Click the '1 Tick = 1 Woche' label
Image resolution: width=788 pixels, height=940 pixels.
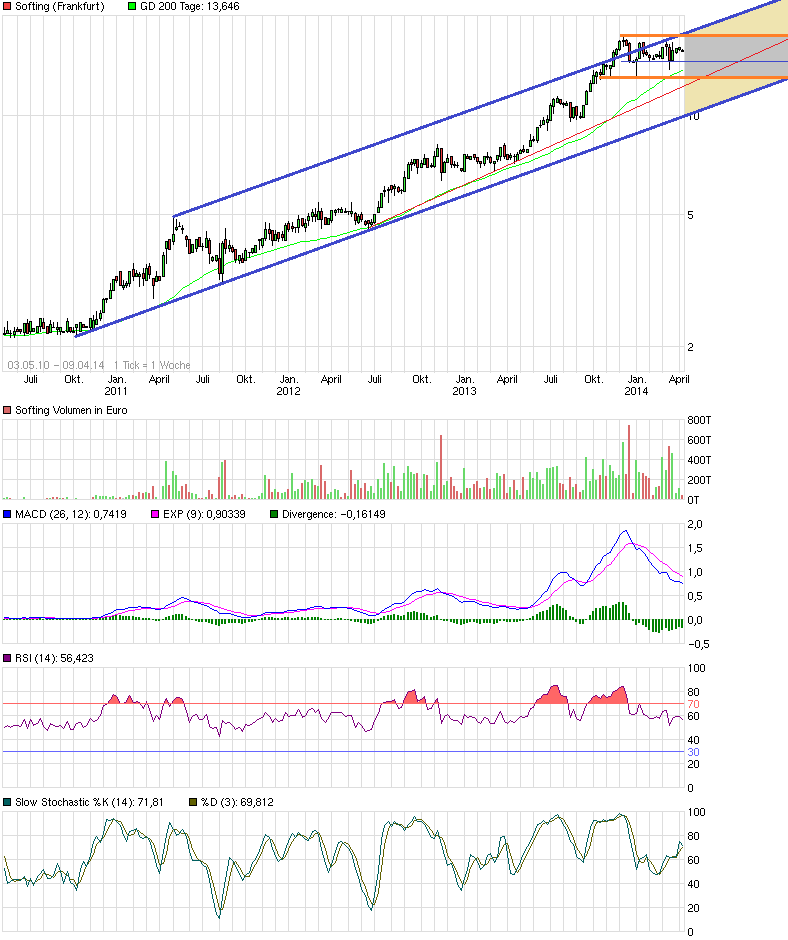152,365
